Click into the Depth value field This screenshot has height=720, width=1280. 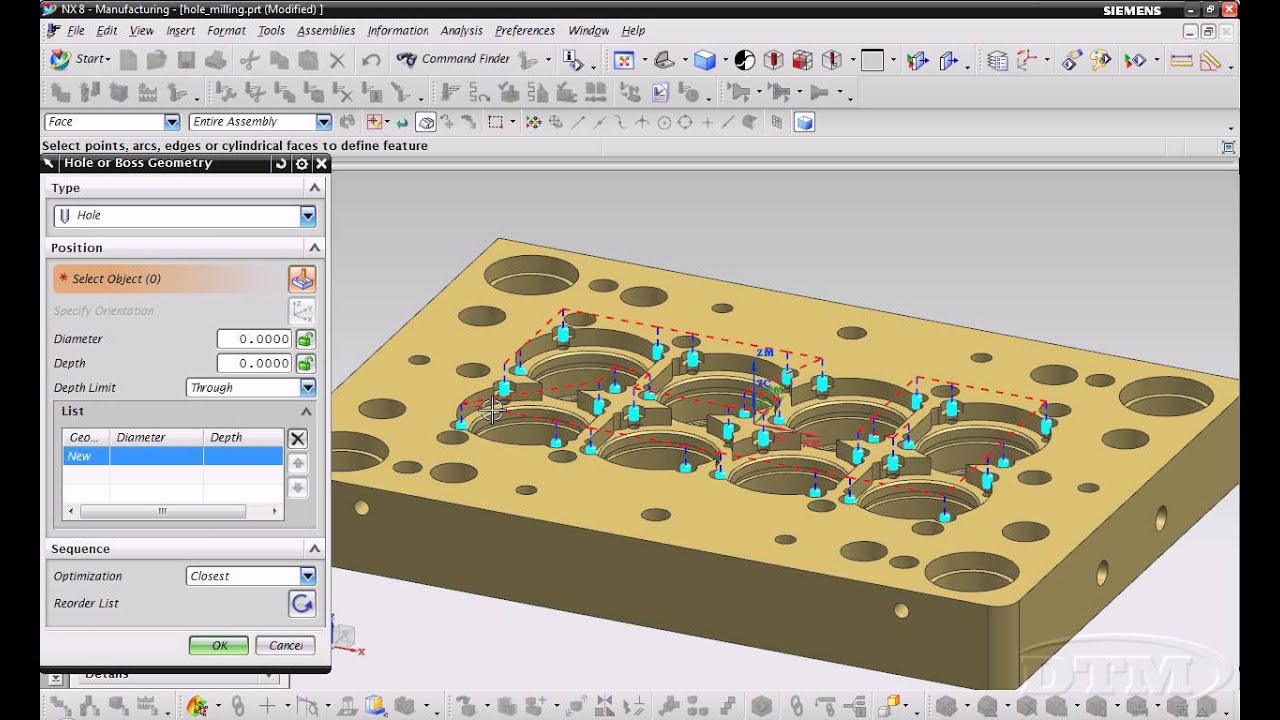254,363
